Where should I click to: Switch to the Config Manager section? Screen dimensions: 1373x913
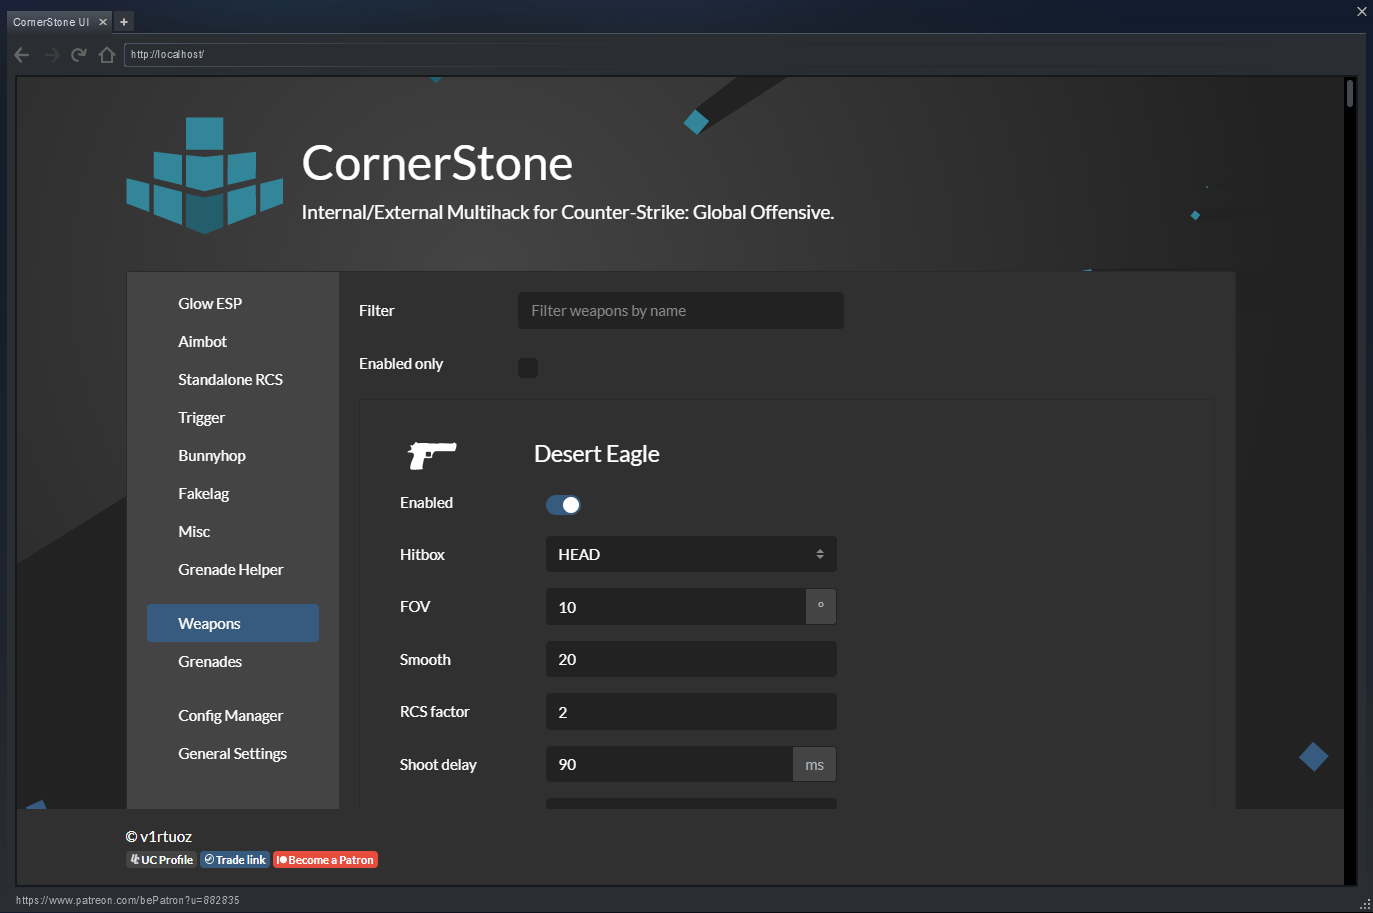coord(230,716)
